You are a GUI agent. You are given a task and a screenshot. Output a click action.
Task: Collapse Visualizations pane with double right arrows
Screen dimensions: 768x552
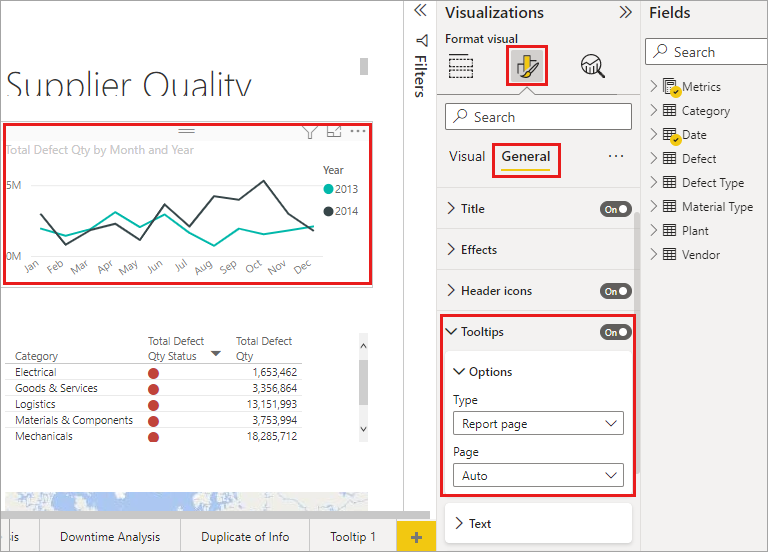pos(625,12)
